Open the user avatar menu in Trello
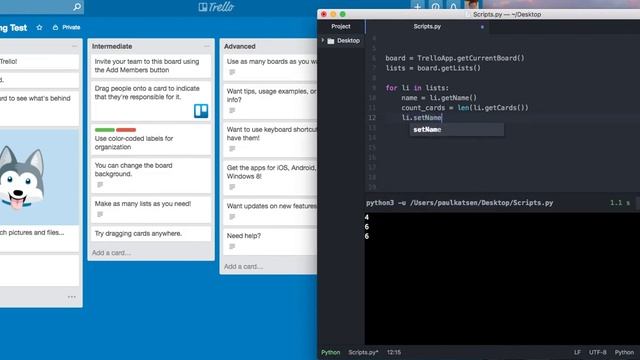Image resolution: width=640 pixels, height=360 pixels. coord(471,5)
